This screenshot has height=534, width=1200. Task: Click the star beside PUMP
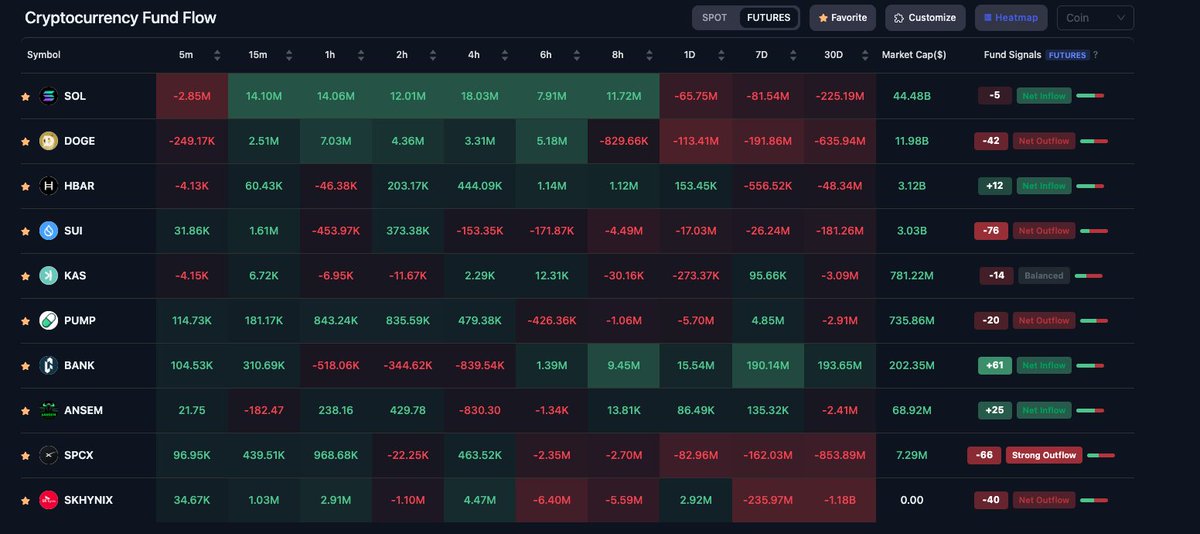pos(25,321)
